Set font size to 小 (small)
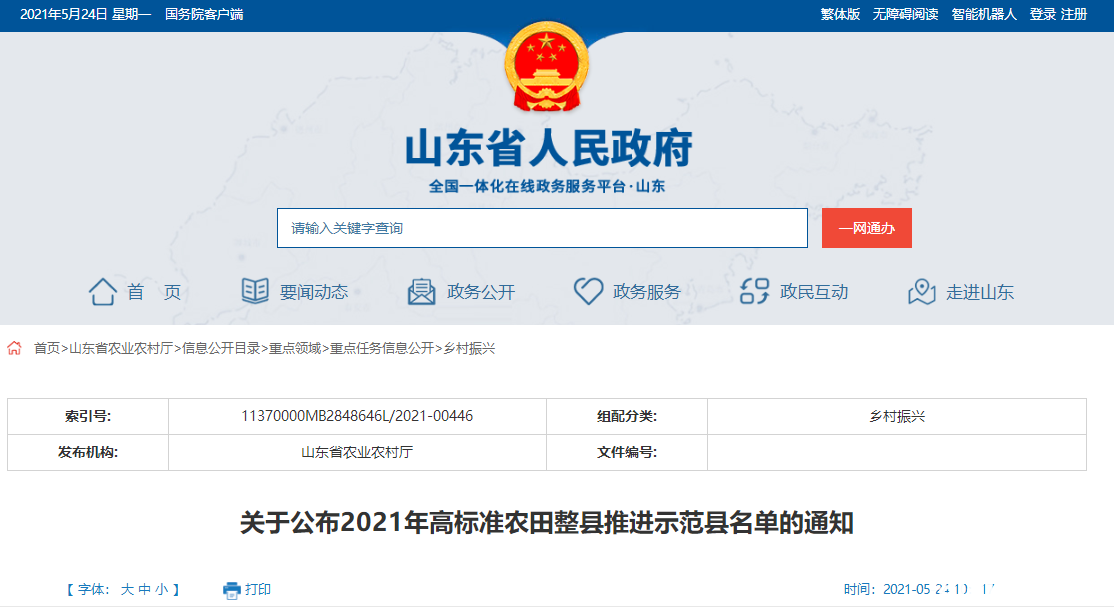The height and width of the screenshot is (607, 1114). pyautogui.click(x=161, y=589)
